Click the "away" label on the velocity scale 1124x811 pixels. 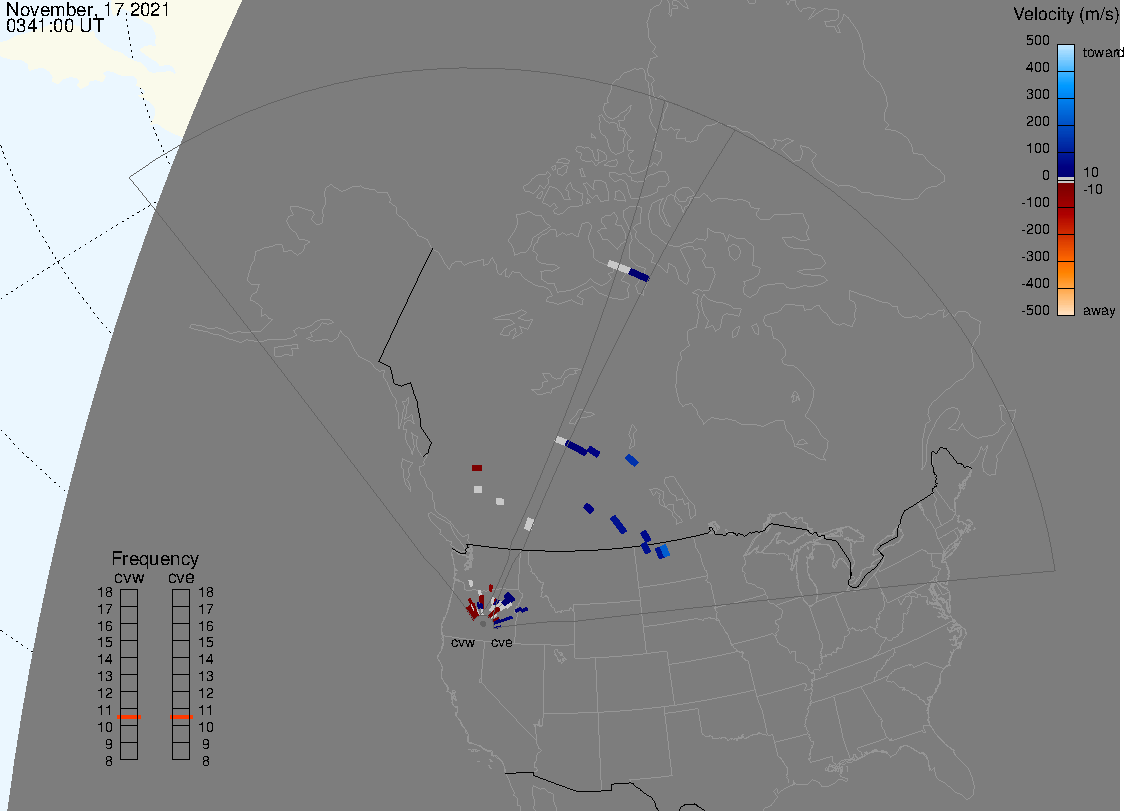point(1099,310)
